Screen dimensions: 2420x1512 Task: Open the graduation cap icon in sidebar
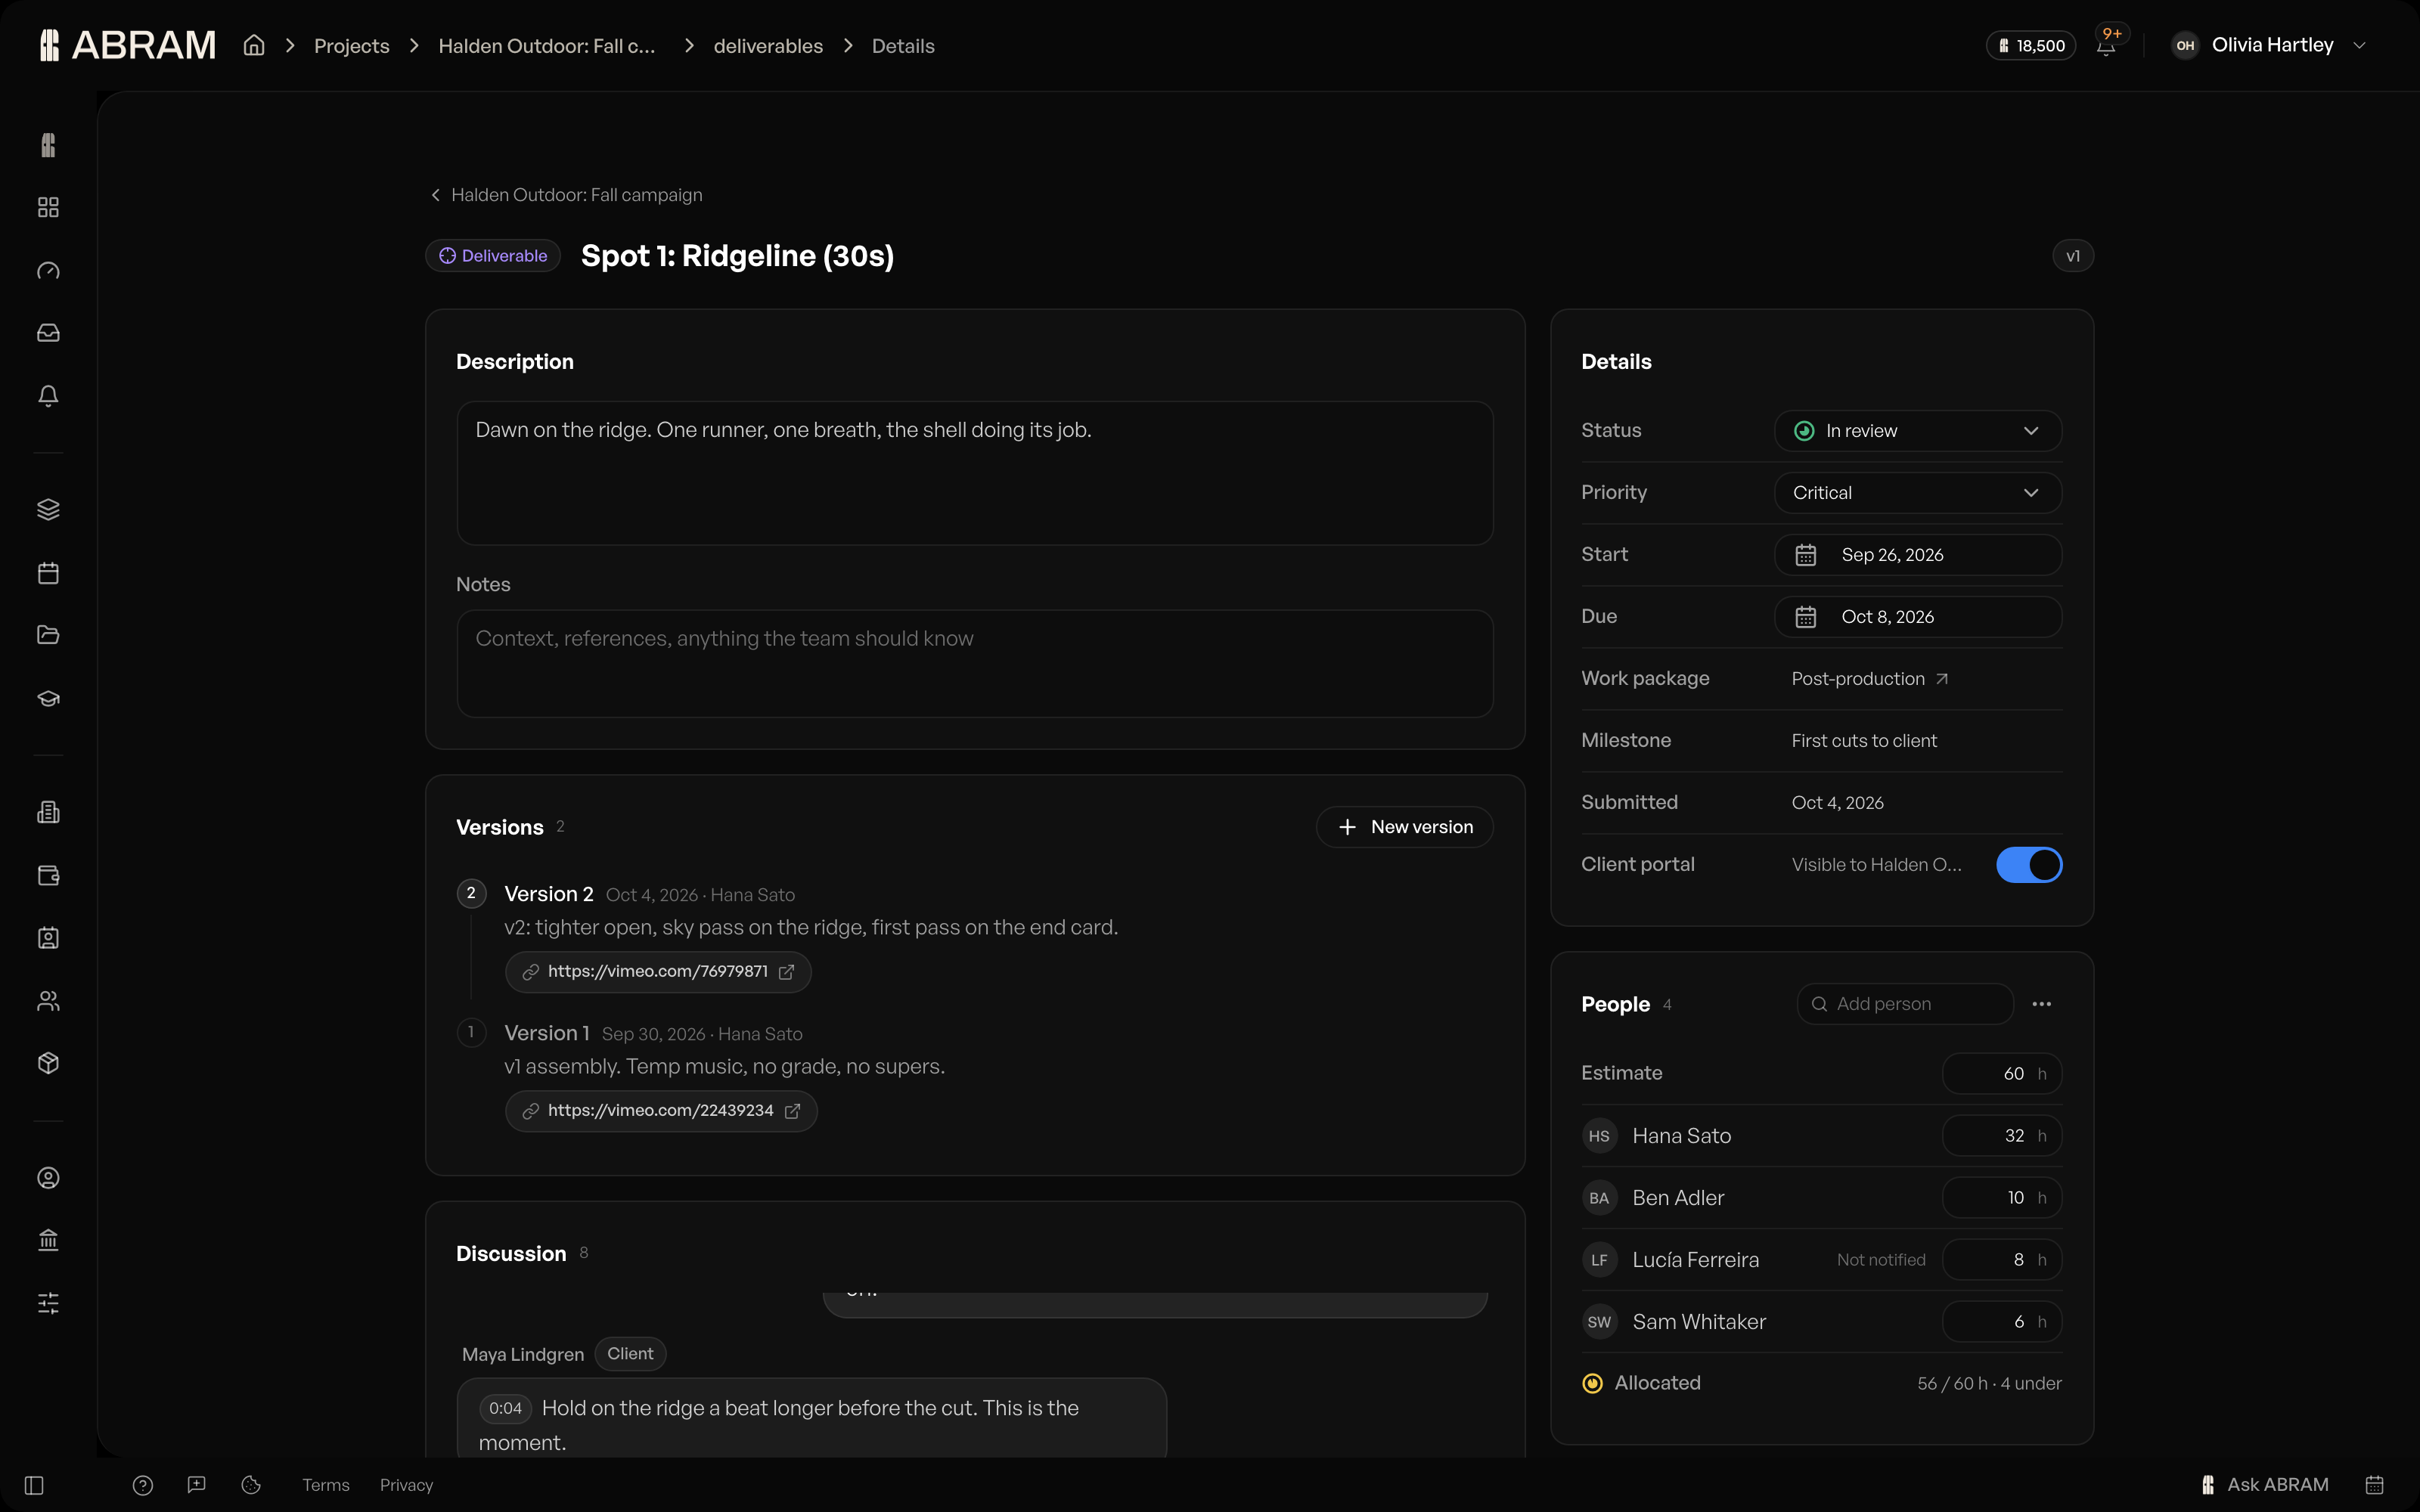coord(48,698)
